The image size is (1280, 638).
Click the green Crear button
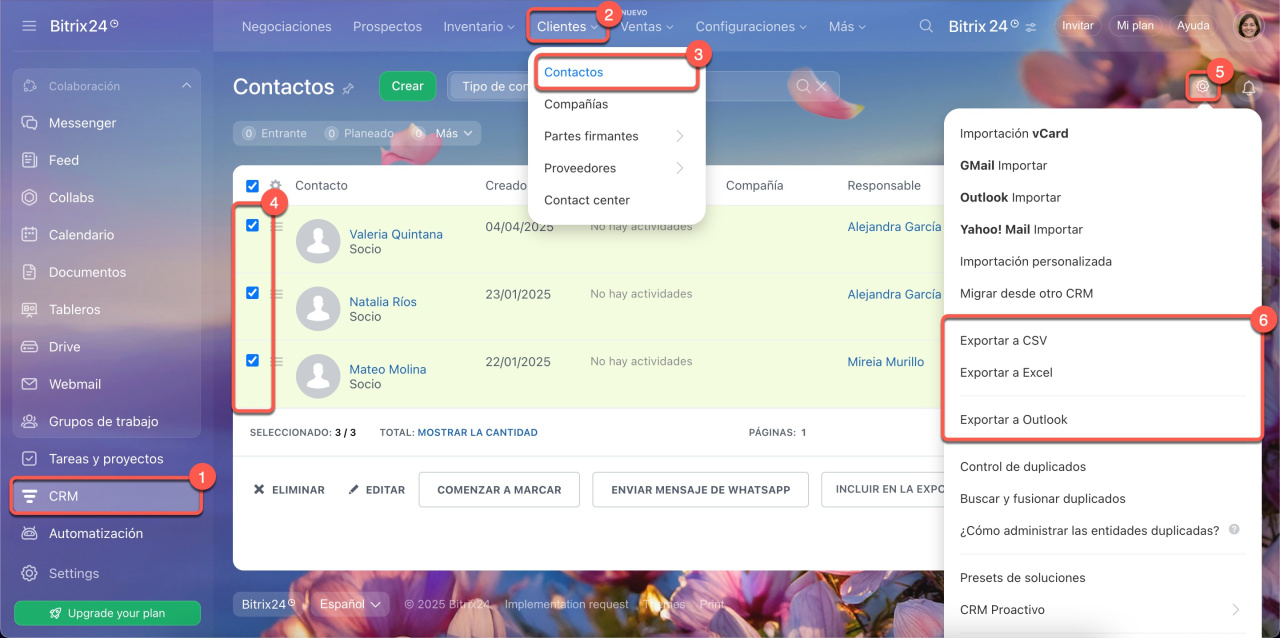(x=407, y=86)
